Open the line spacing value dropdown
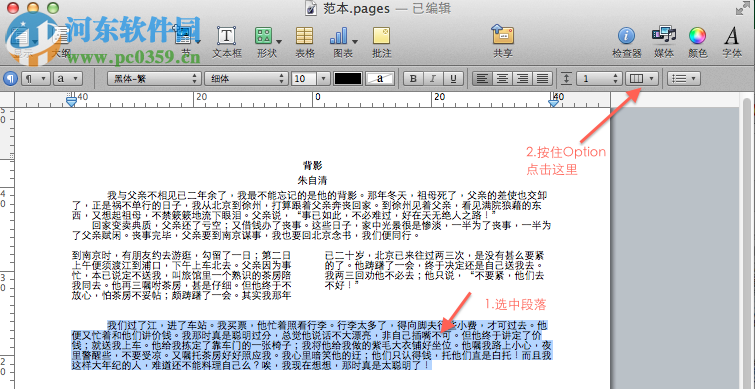Viewport: 755px width, 389px height. coord(599,78)
